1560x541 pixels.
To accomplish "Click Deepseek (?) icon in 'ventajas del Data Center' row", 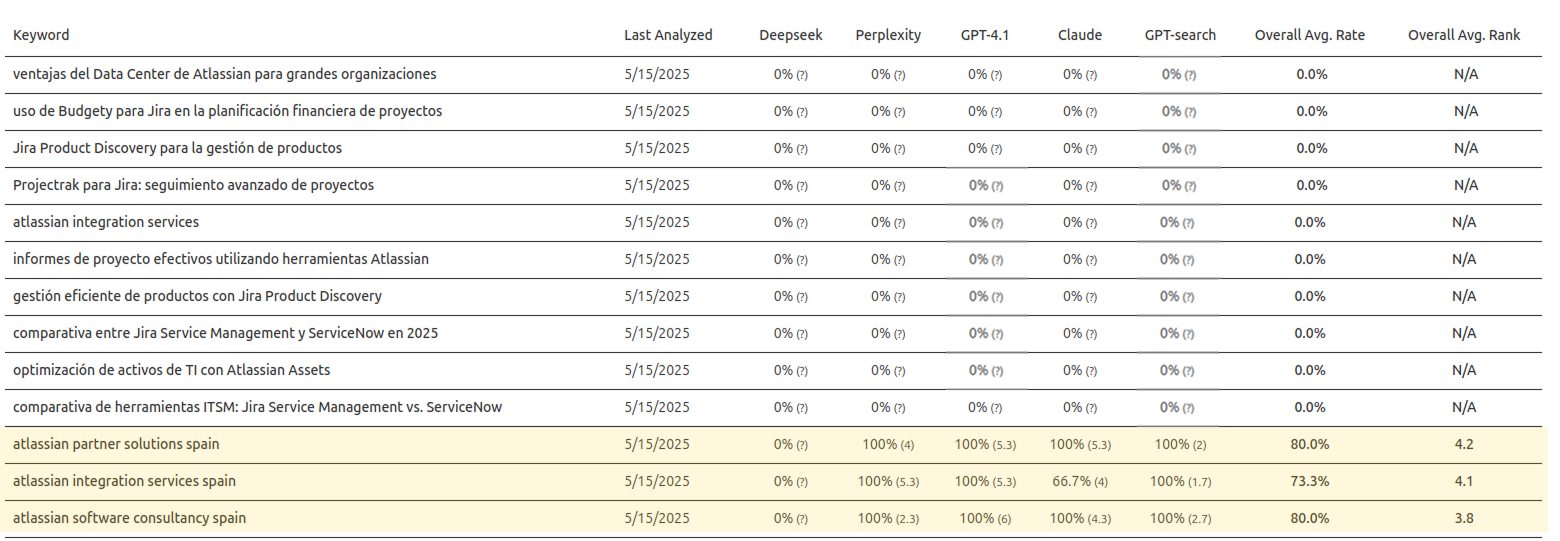I will point(802,75).
